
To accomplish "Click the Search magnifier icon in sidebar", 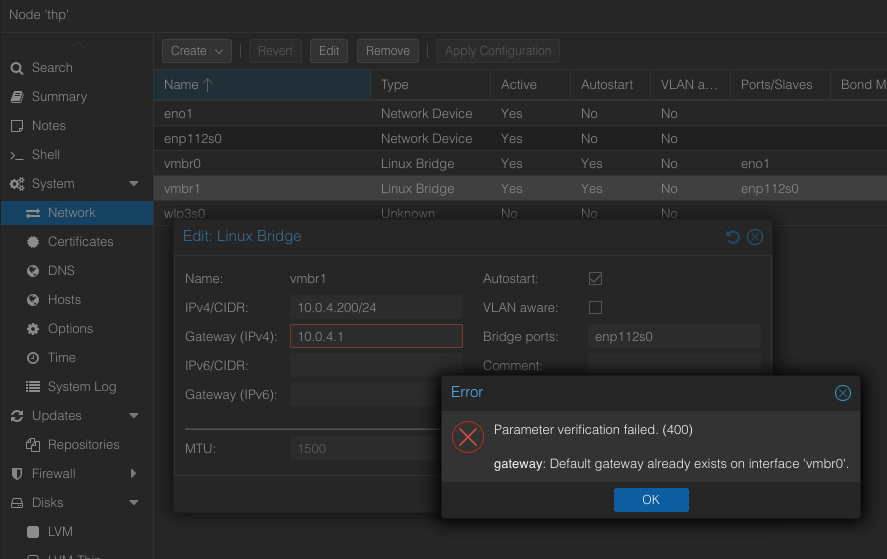I will click(x=16, y=68).
